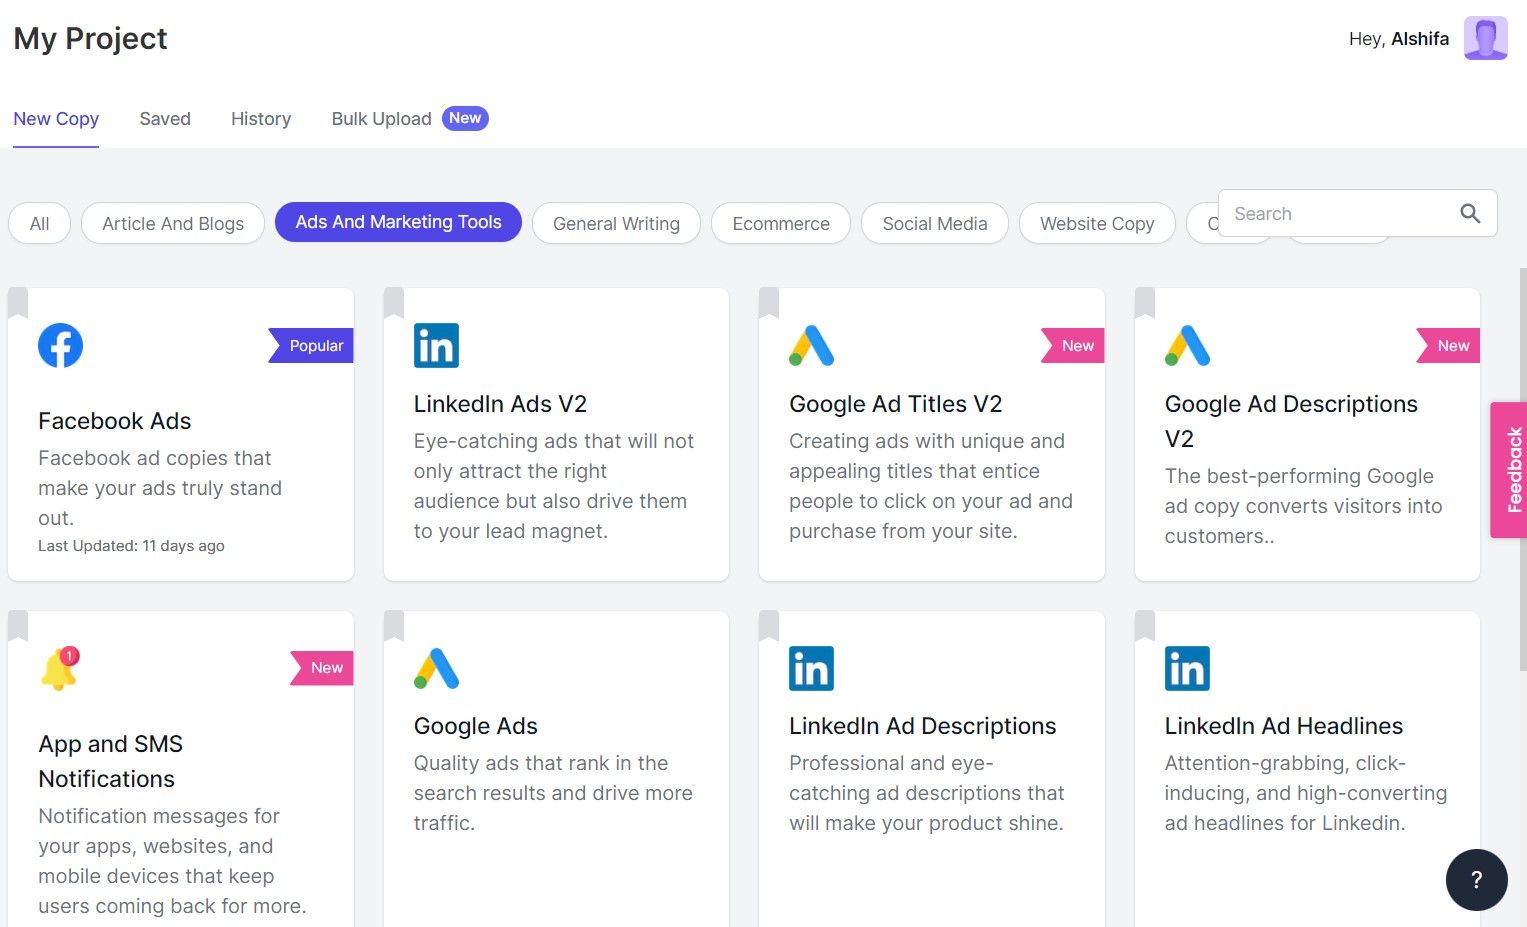1527x927 pixels.
Task: Bookmark the Facebook Ads card
Action: point(18,303)
